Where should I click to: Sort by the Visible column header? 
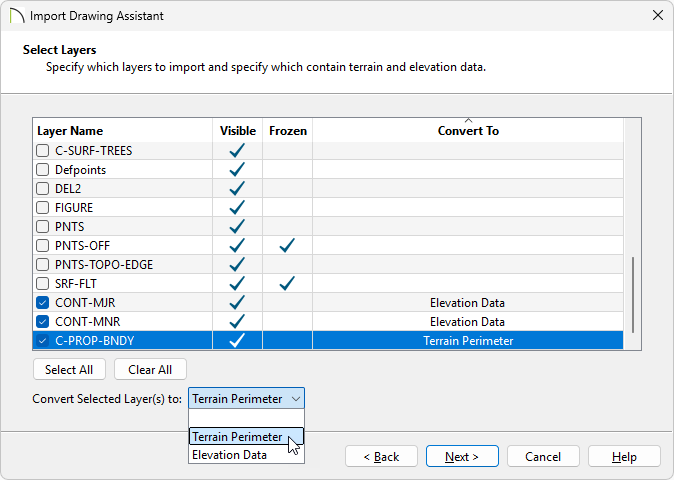[238, 131]
